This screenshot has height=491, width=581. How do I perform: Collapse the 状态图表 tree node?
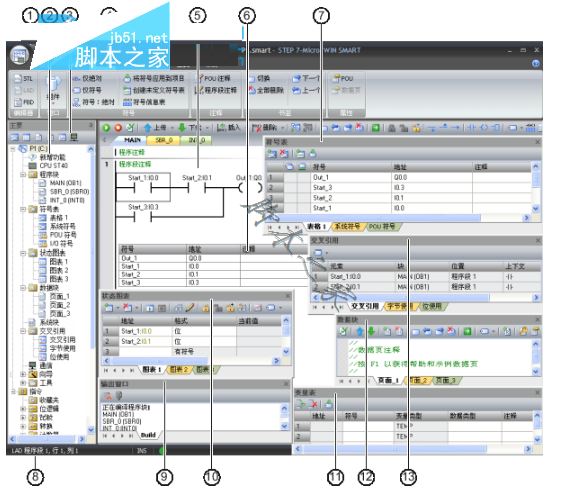(x=23, y=253)
